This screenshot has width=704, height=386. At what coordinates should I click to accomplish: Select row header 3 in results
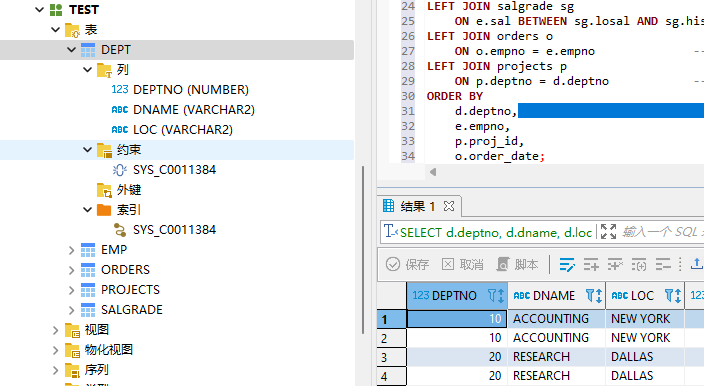pyautogui.click(x=392, y=357)
